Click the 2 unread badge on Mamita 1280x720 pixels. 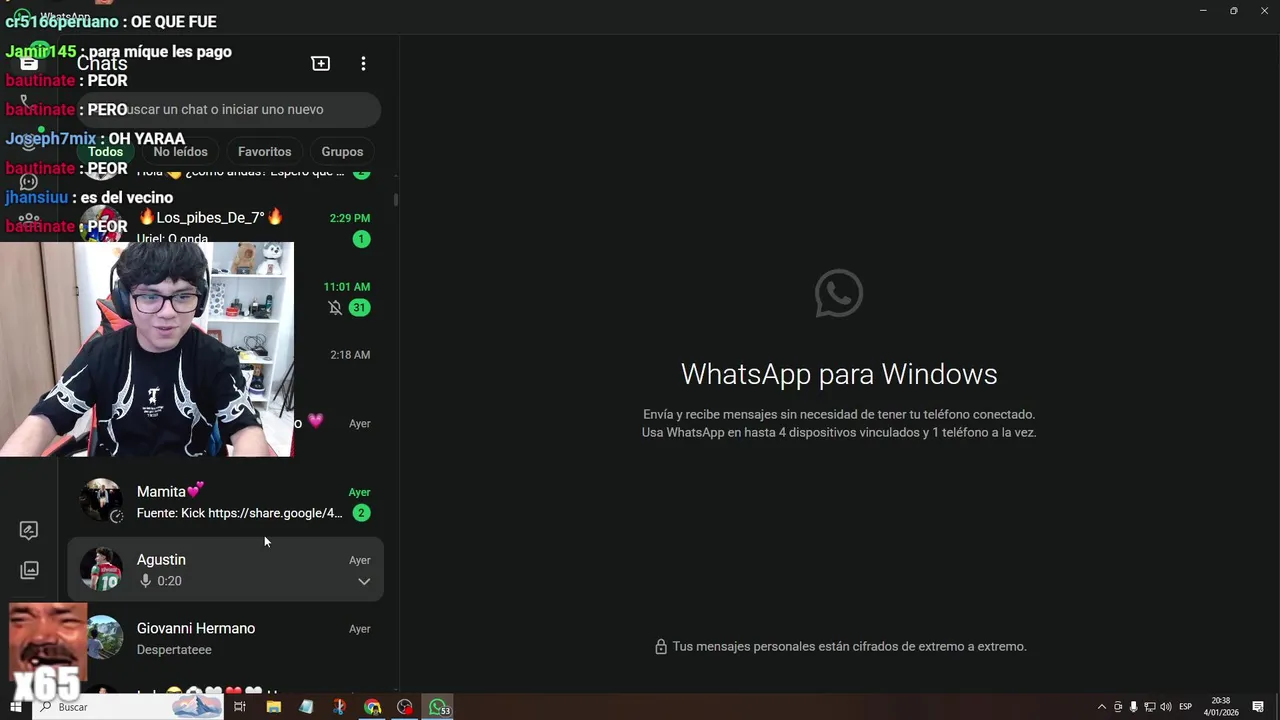361,513
